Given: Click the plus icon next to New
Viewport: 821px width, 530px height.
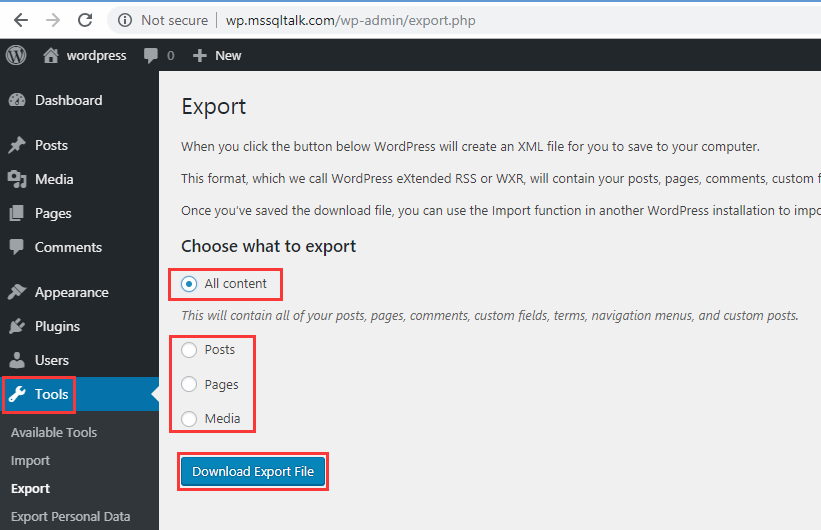Looking at the screenshot, I should (199, 56).
